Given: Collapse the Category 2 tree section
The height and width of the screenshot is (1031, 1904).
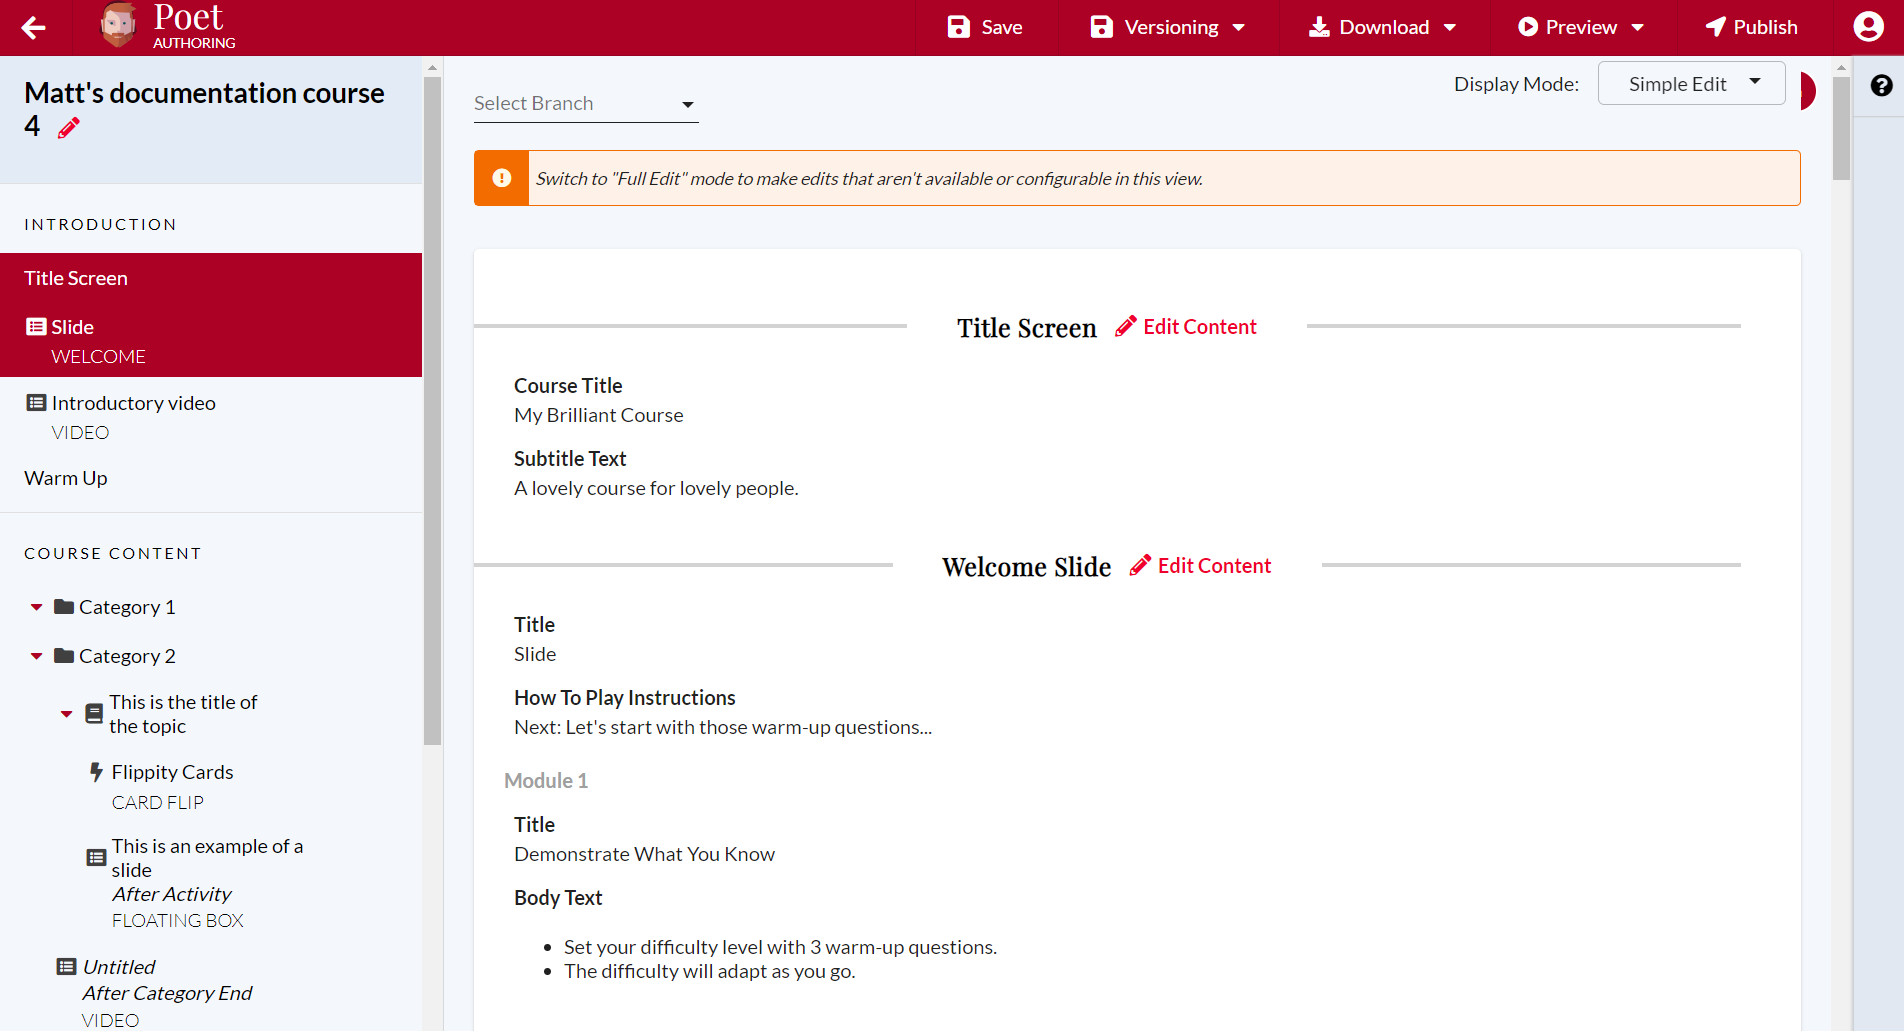Looking at the screenshot, I should tap(36, 655).
